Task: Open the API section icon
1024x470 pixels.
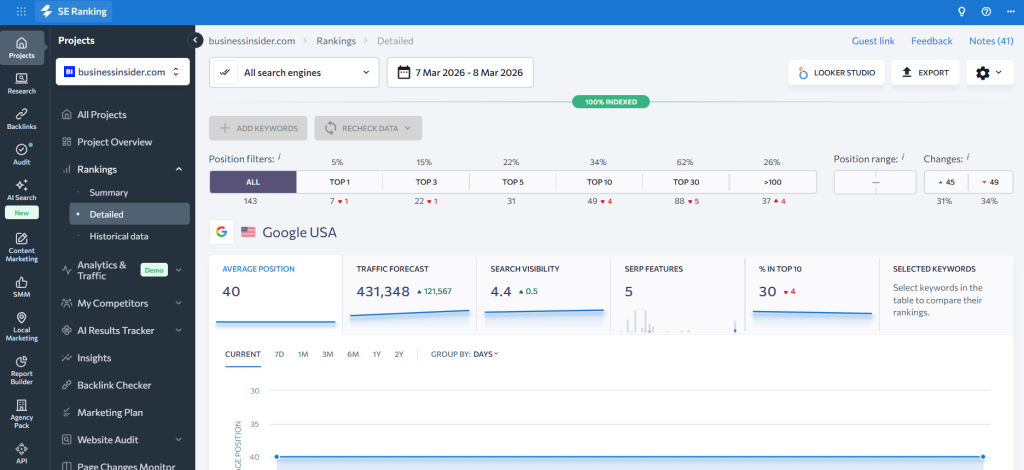Action: (x=22, y=454)
